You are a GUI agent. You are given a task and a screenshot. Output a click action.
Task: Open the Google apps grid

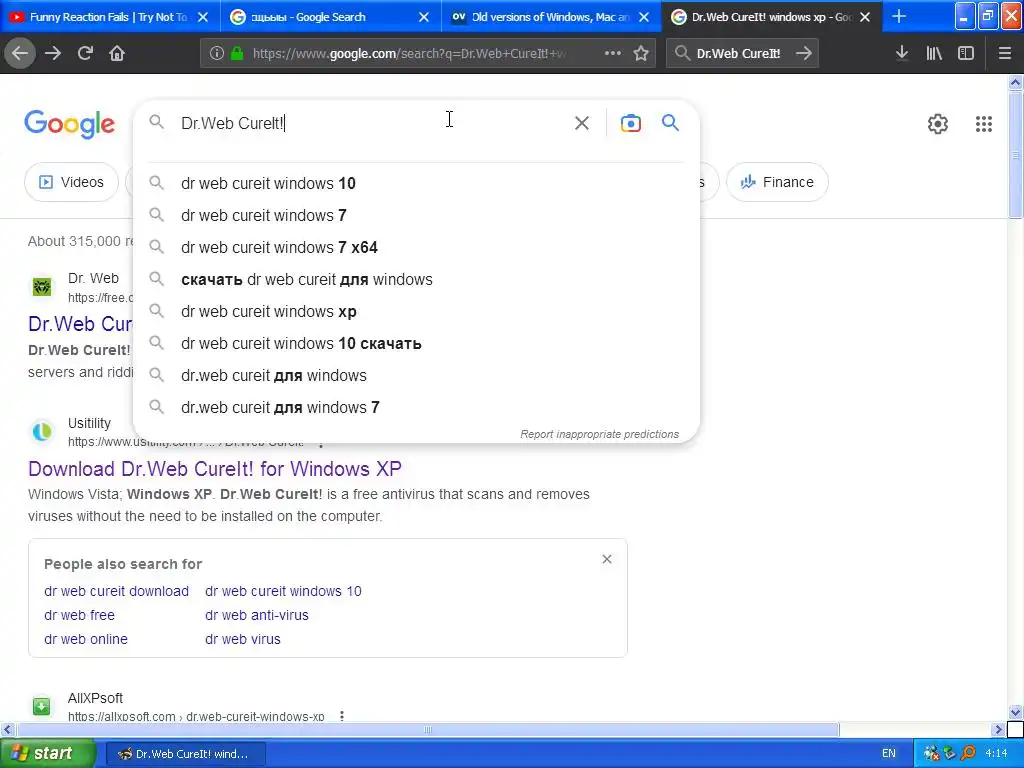pyautogui.click(x=984, y=123)
